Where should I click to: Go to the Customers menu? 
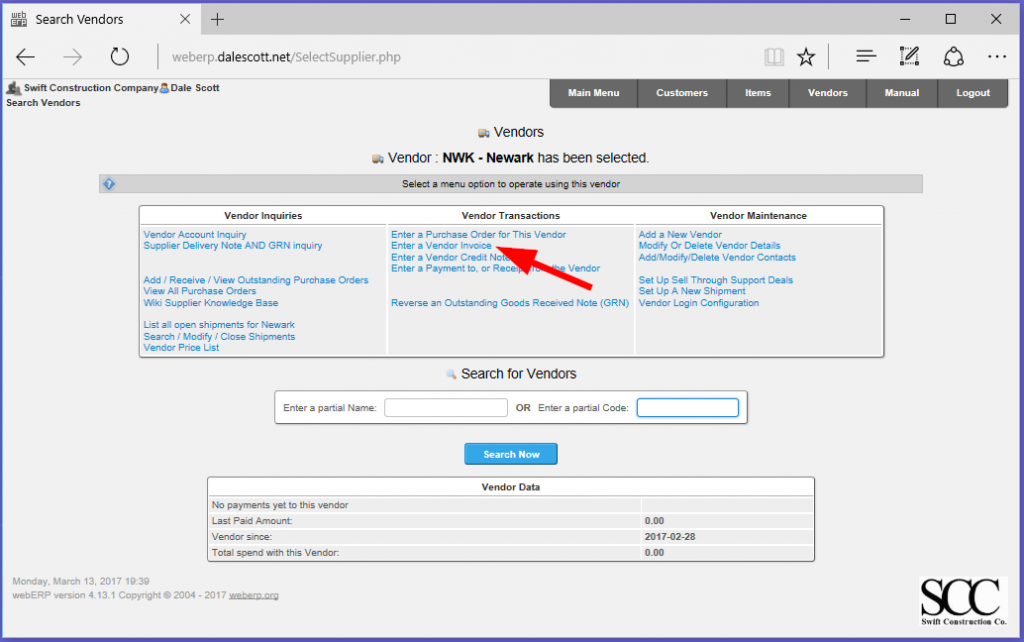[682, 93]
